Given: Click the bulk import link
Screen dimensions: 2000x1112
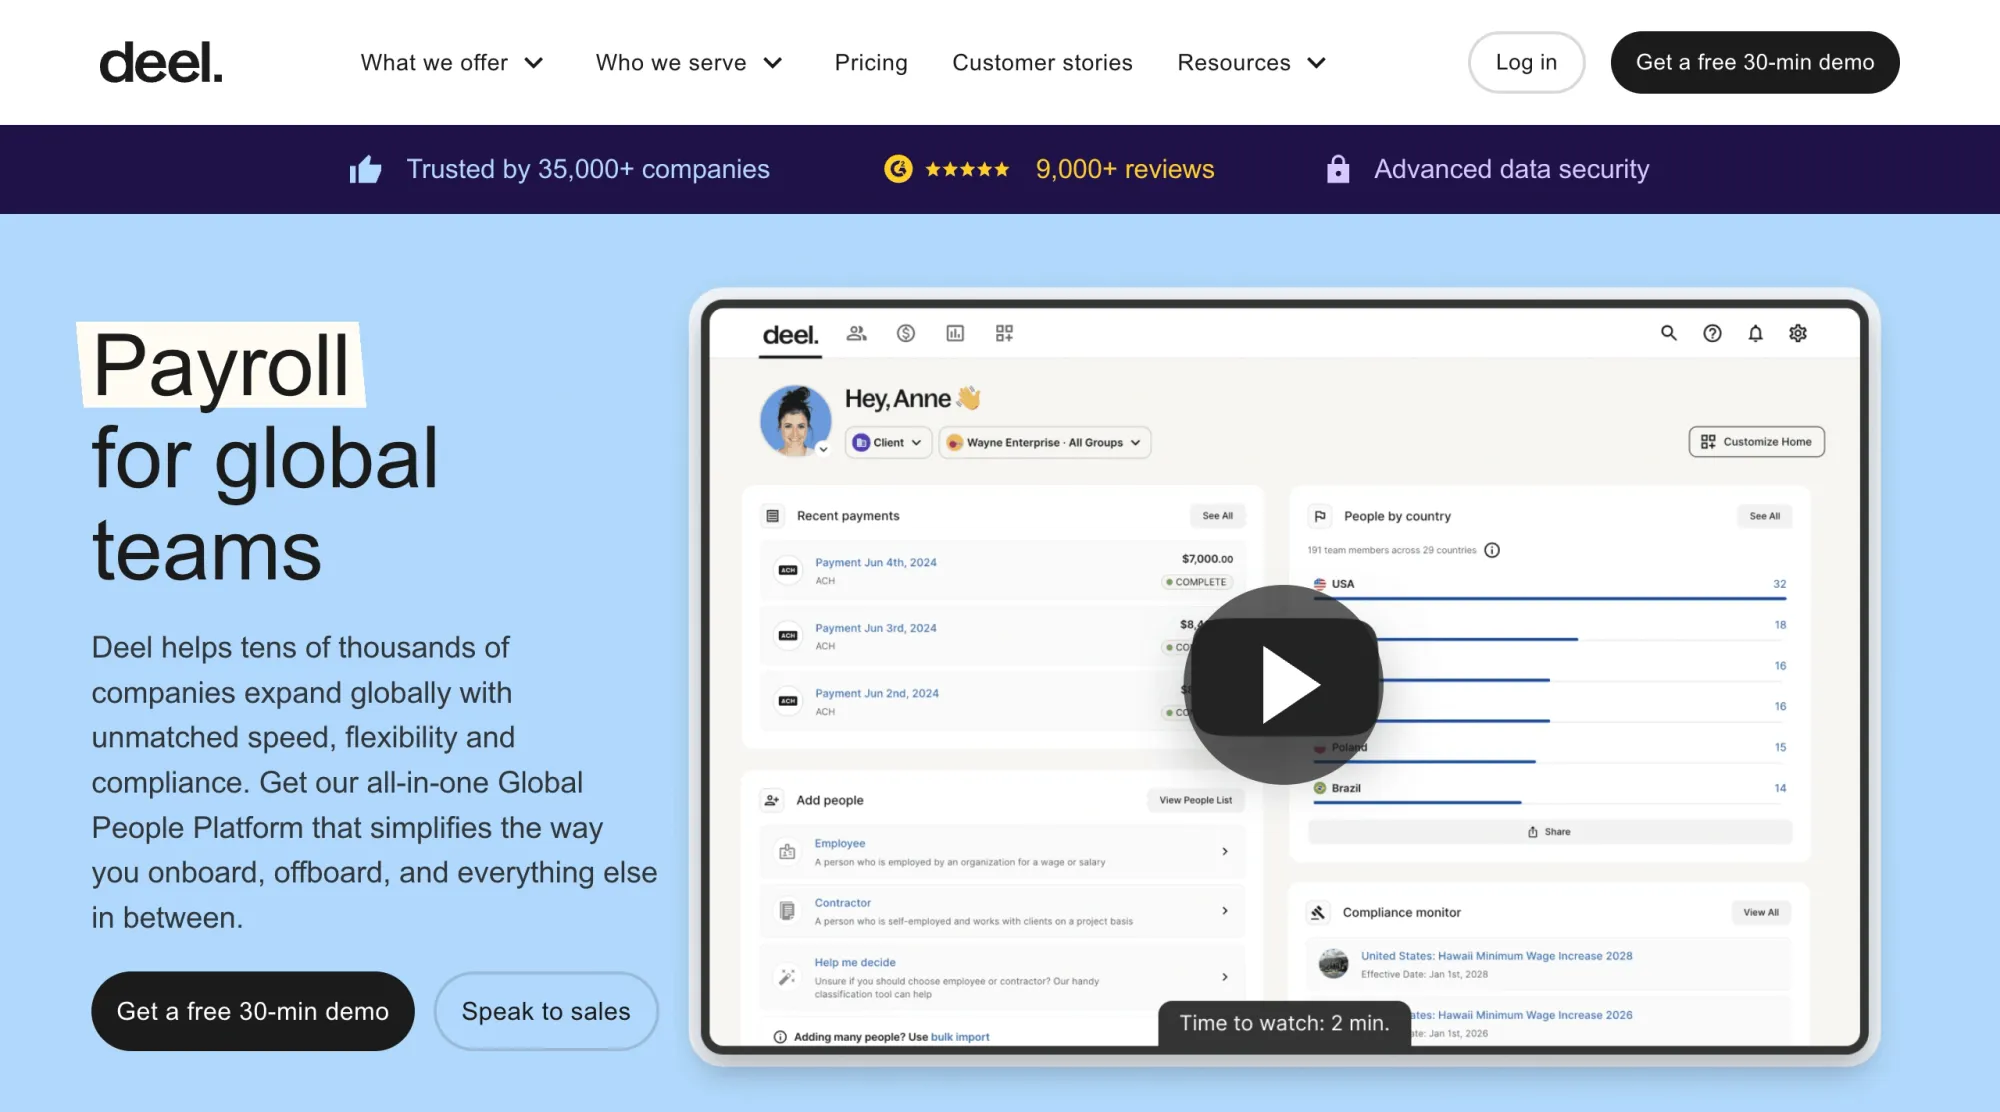Looking at the screenshot, I should coord(960,1037).
